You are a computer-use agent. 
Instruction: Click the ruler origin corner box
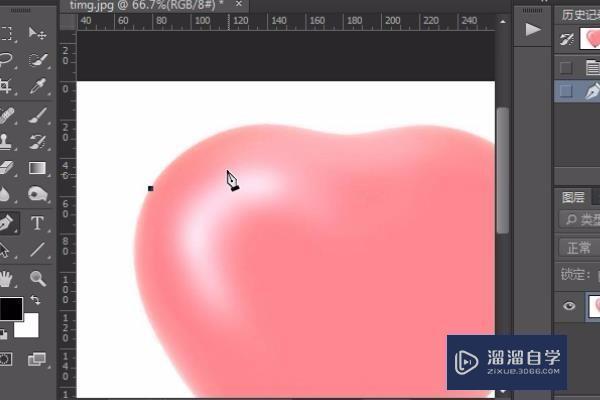tap(68, 22)
